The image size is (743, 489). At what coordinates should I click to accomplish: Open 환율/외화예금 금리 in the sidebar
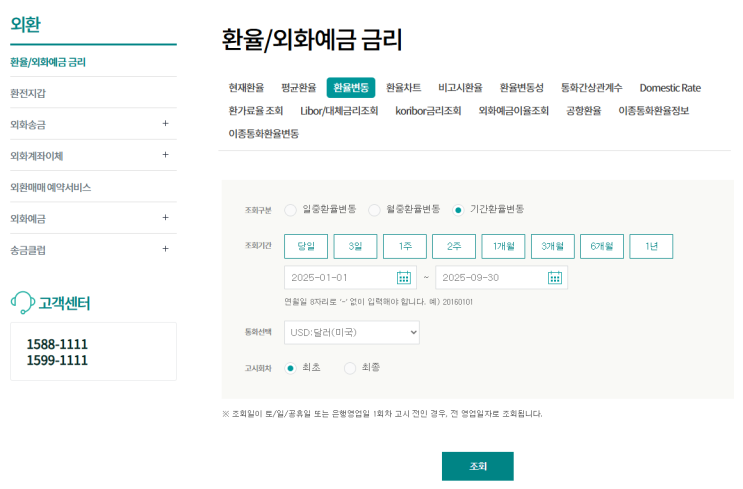click(48, 62)
